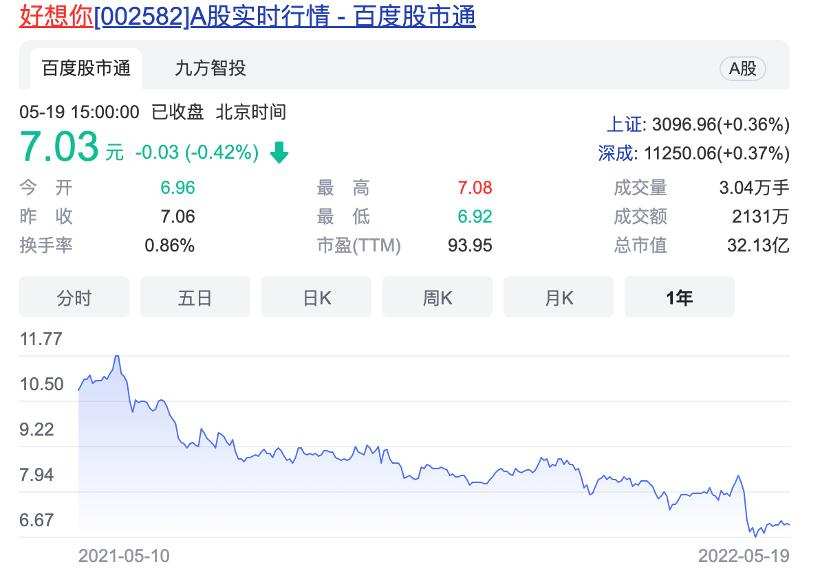Select the 分时 chart tab
Viewport: 832px width, 574px height.
click(x=74, y=297)
